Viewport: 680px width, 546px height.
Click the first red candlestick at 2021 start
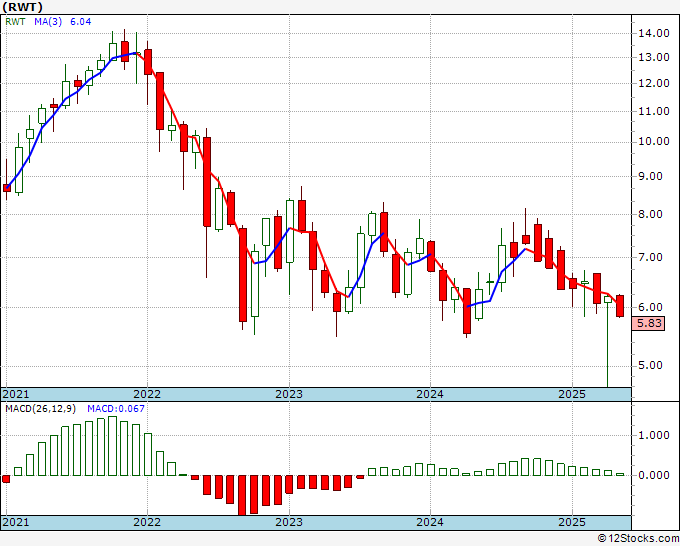[x=7, y=188]
